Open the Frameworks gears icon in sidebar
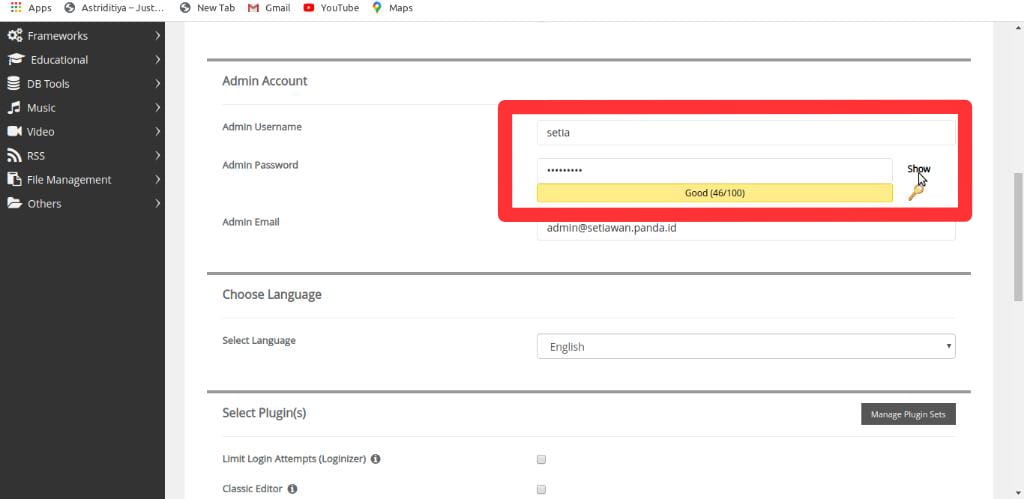The width and height of the screenshot is (1024, 499). (14, 36)
